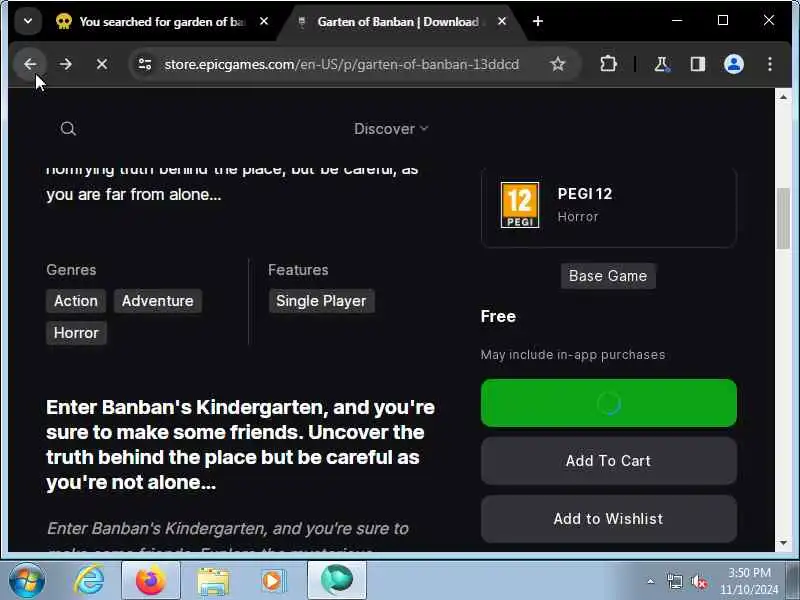The height and width of the screenshot is (600, 800).
Task: Close the Garten of Banban tab
Action: pyautogui.click(x=502, y=21)
